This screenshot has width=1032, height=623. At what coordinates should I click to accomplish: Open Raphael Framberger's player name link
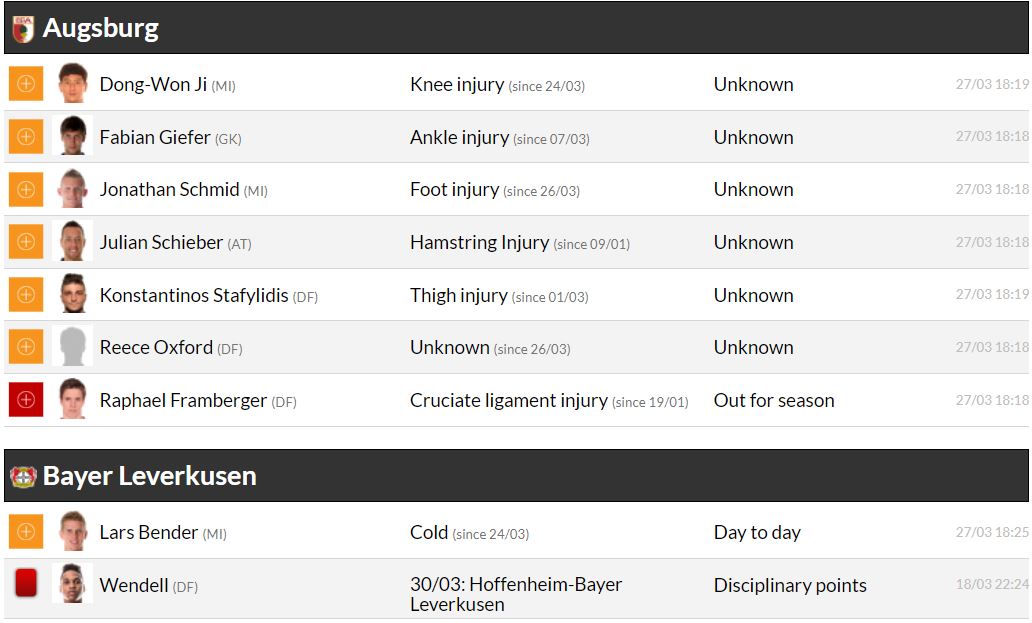pyautogui.click(x=183, y=401)
